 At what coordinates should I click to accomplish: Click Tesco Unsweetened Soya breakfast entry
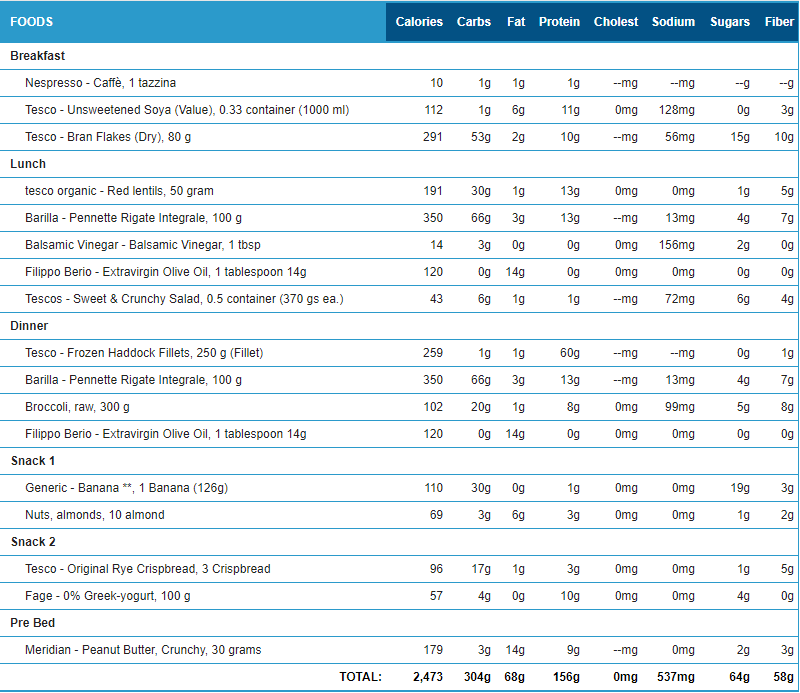click(x=187, y=110)
